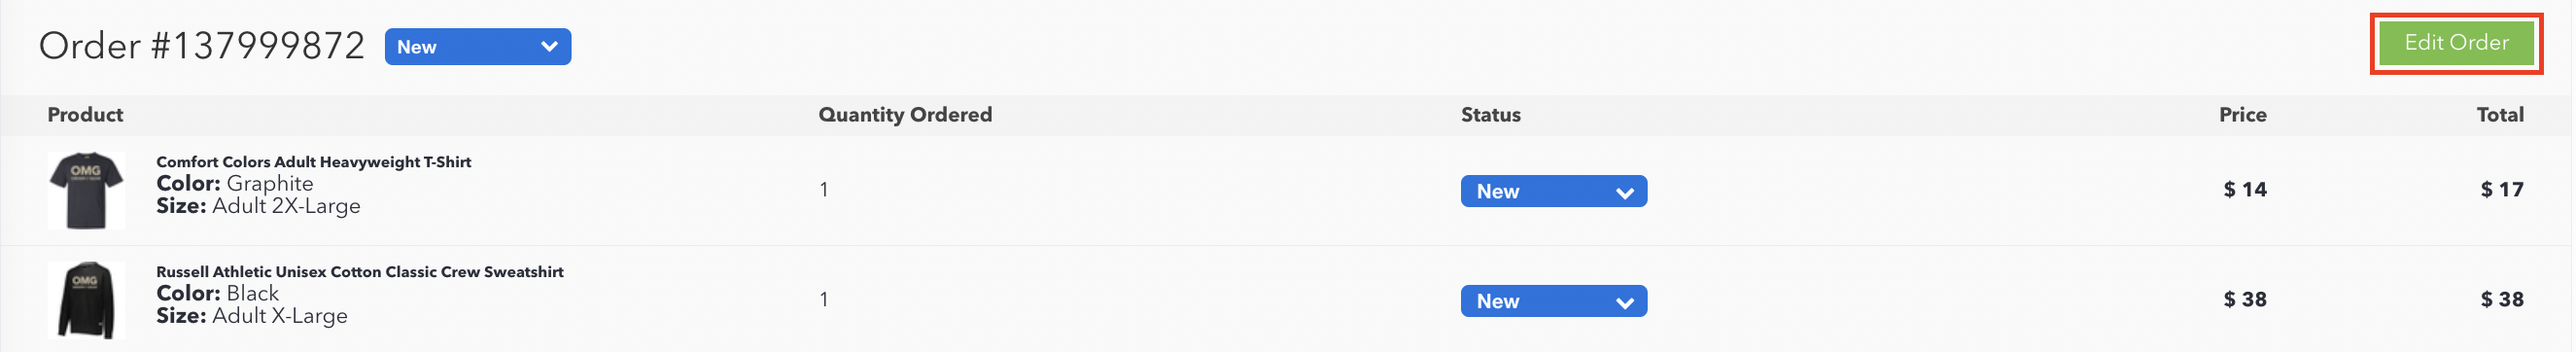Open the black OMG sweatshirt thumbnail
The width and height of the screenshot is (2576, 352).
click(87, 301)
